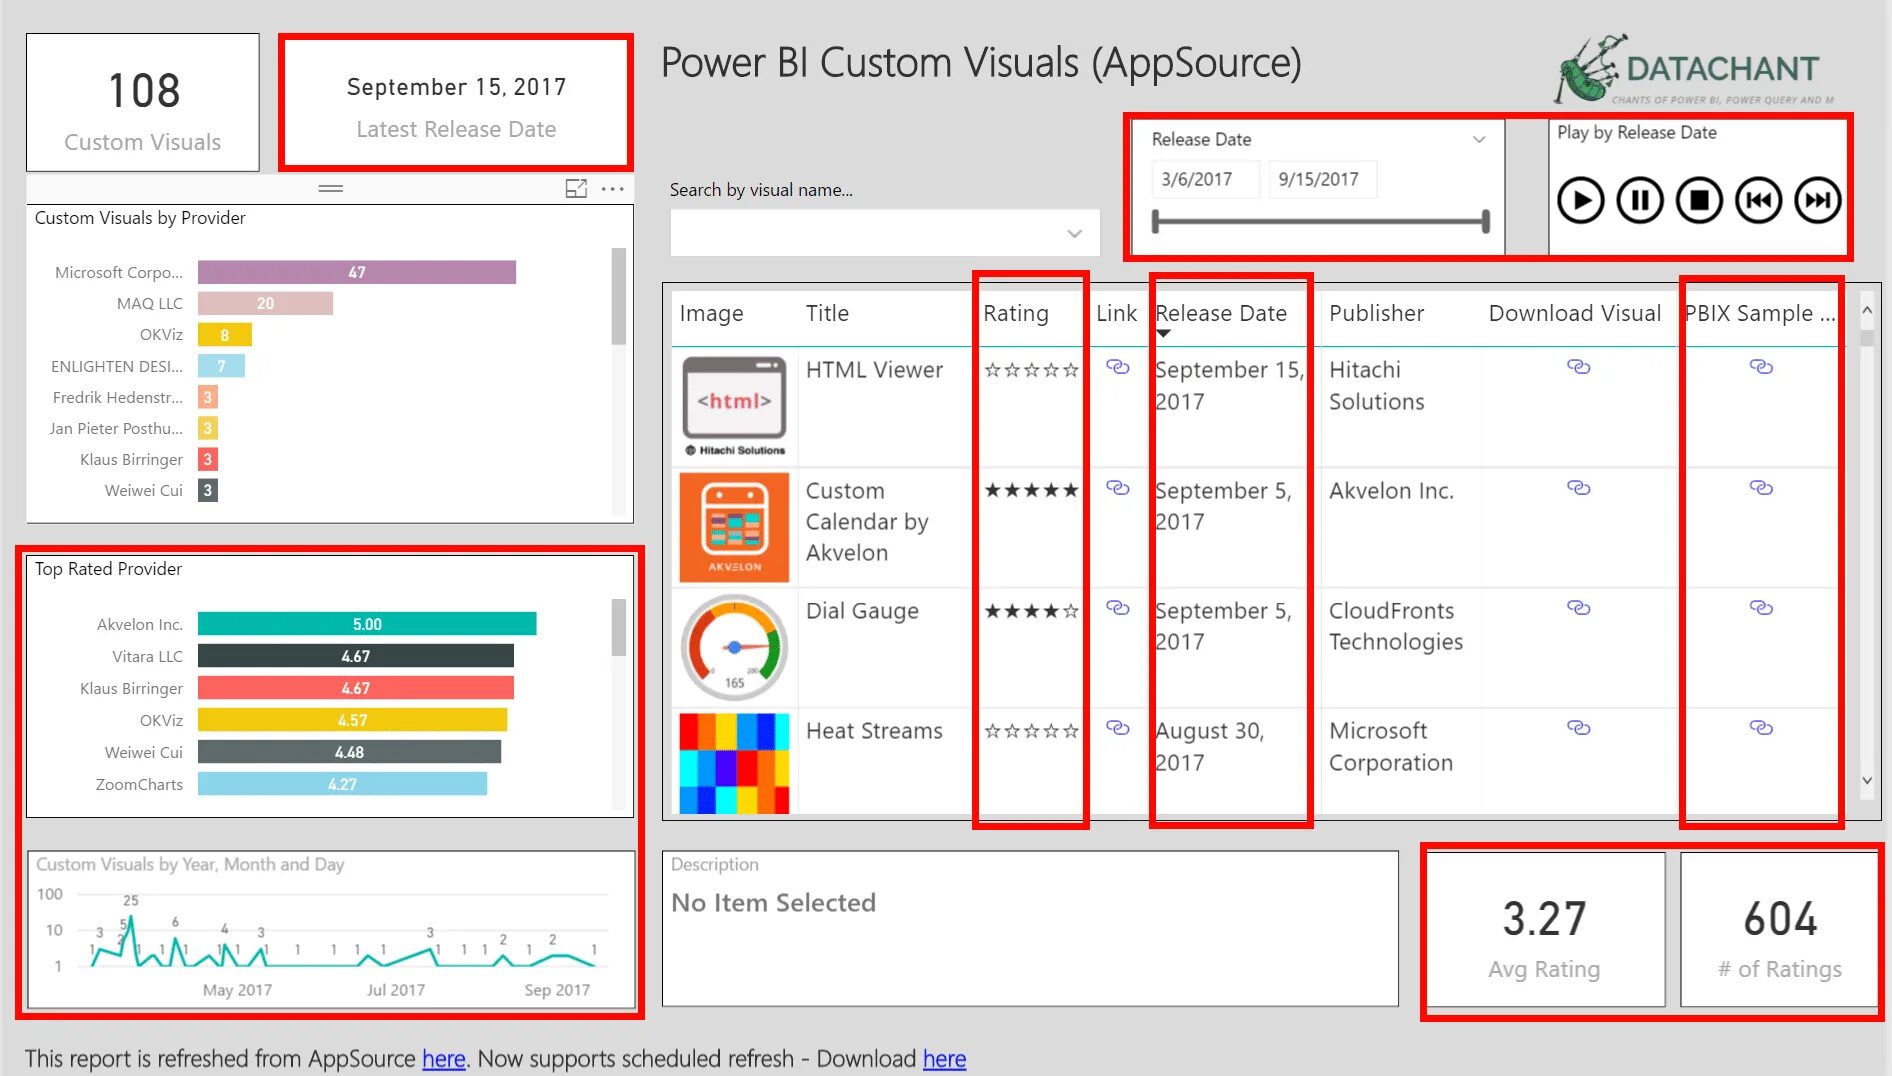Open the Release Date slicer type chevron

pyautogui.click(x=1479, y=140)
